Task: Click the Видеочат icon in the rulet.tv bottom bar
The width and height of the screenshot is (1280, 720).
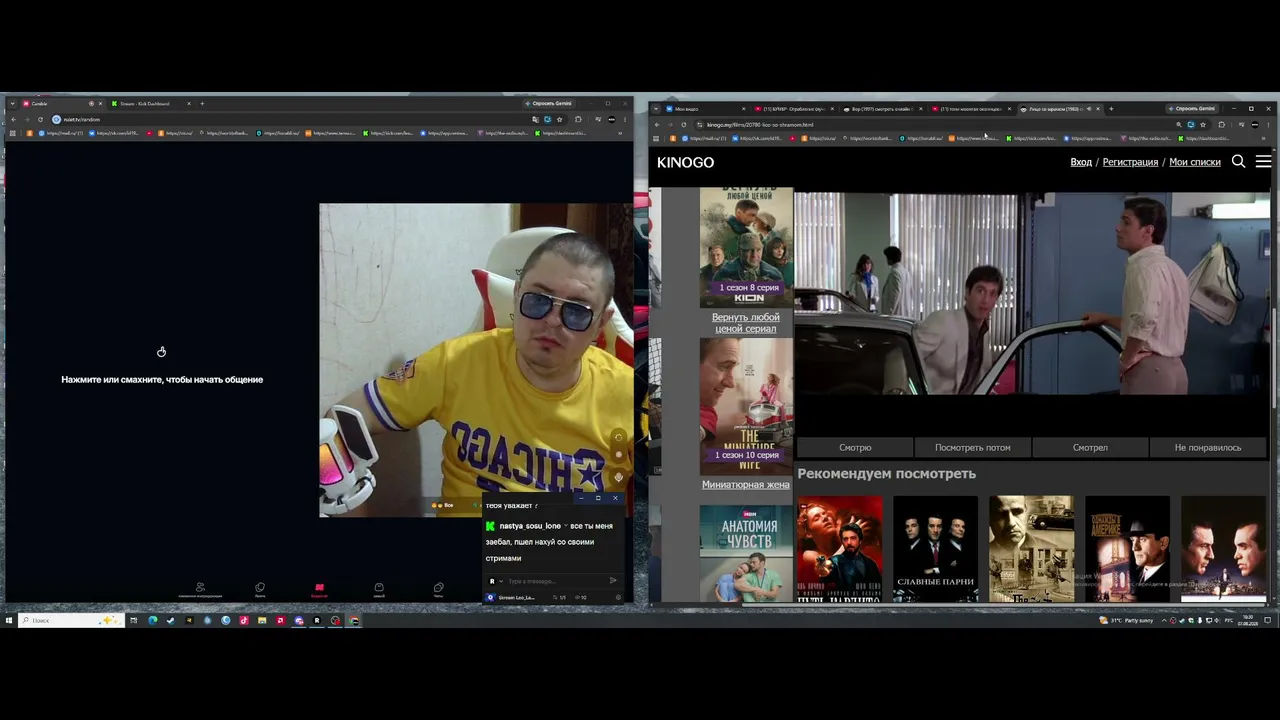Action: click(319, 590)
